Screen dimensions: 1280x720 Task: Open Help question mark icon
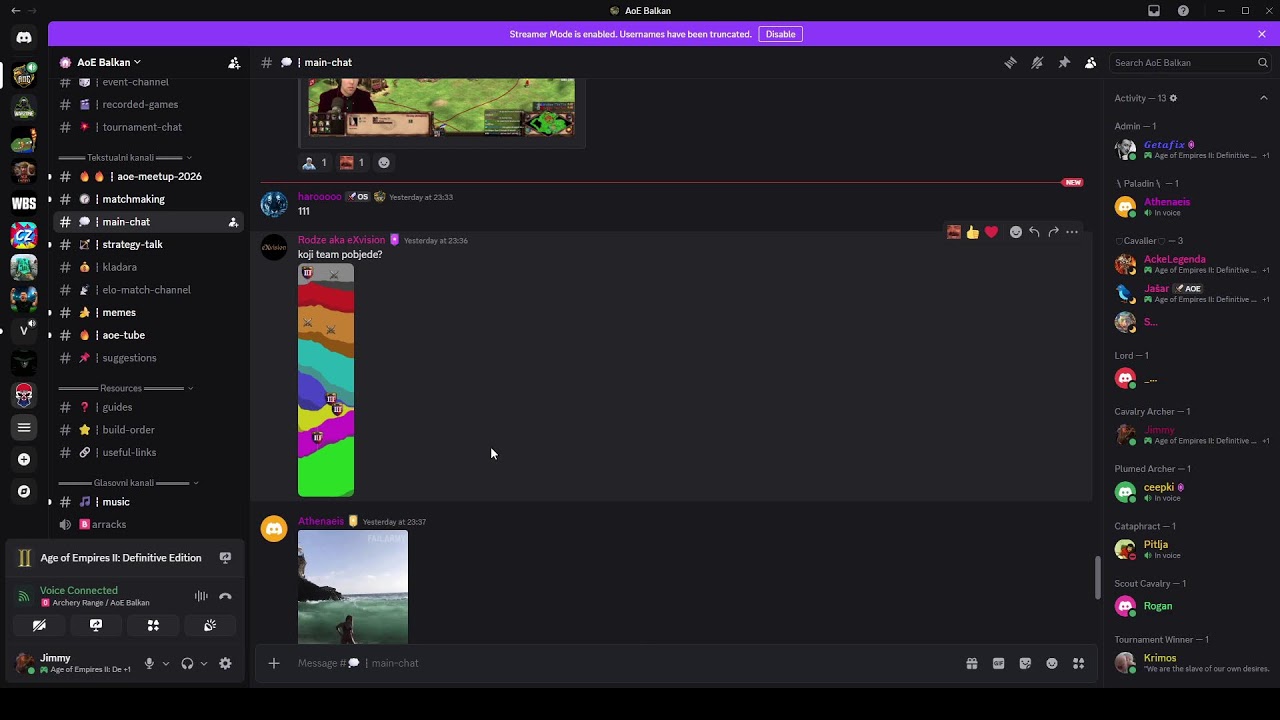tap(1183, 10)
